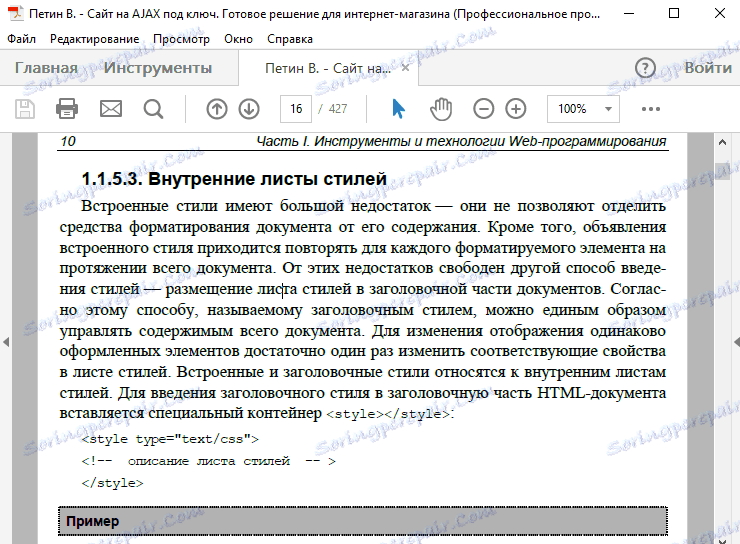Open the Справка menu
740x544 pixels.
(x=290, y=39)
